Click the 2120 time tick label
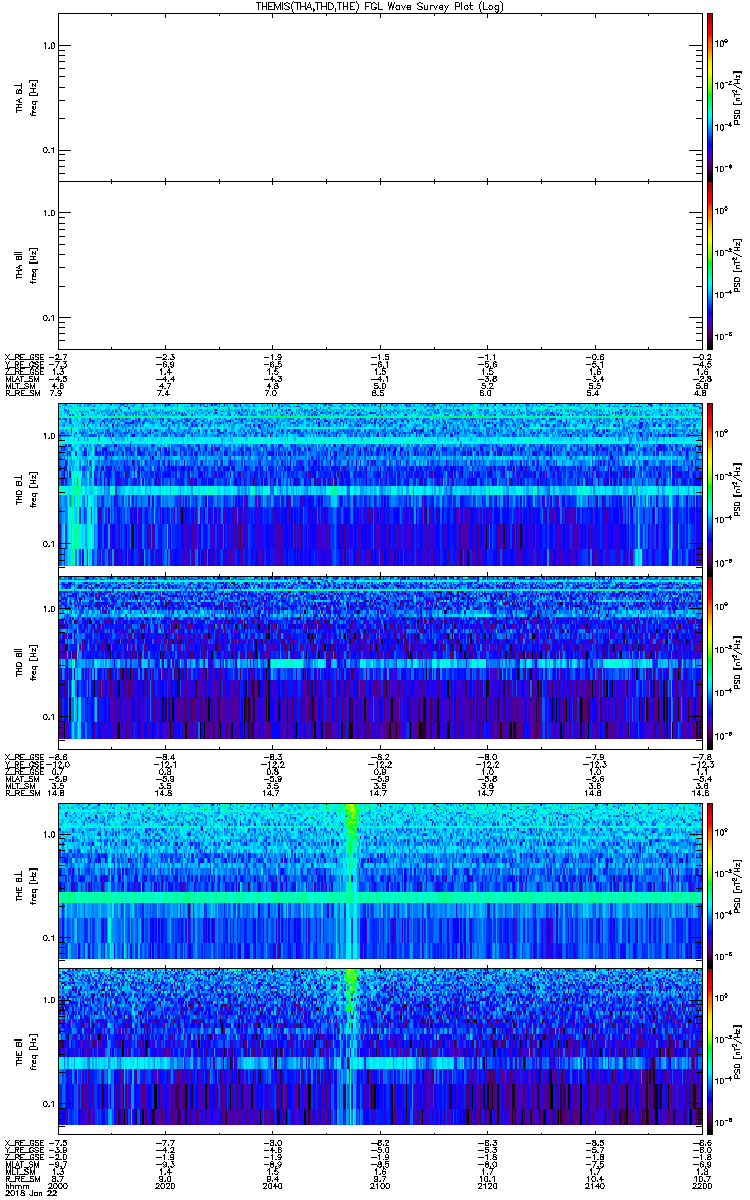This screenshot has width=750, height=1200. pyautogui.click(x=487, y=1184)
